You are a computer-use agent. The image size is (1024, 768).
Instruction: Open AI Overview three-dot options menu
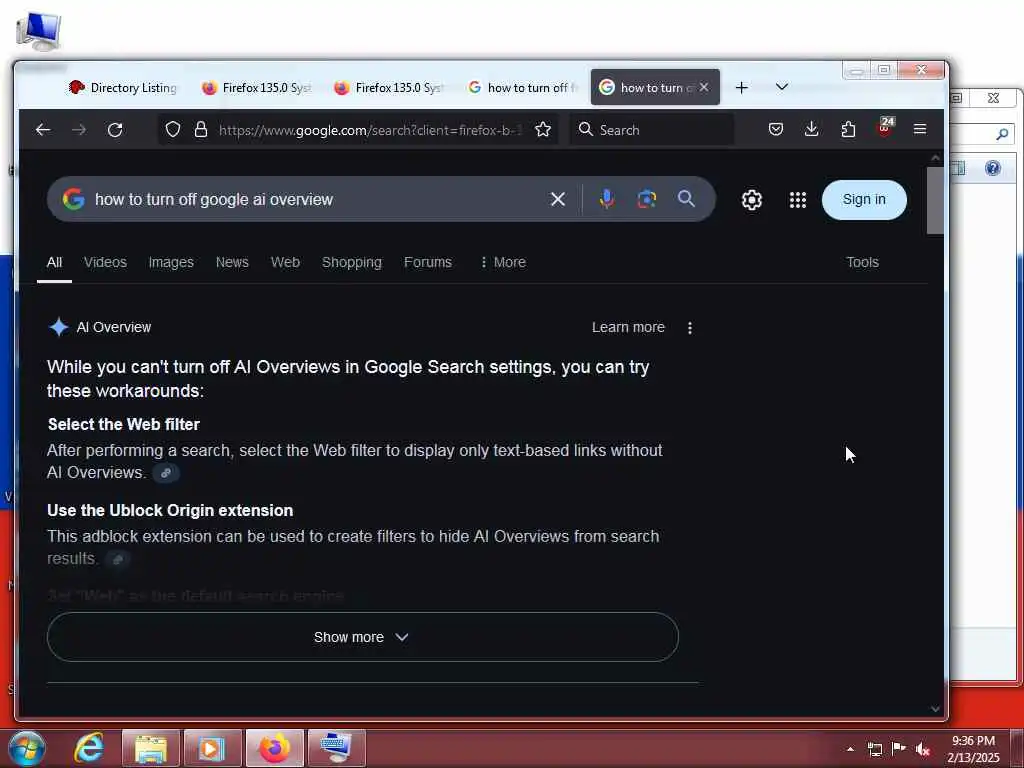click(690, 328)
